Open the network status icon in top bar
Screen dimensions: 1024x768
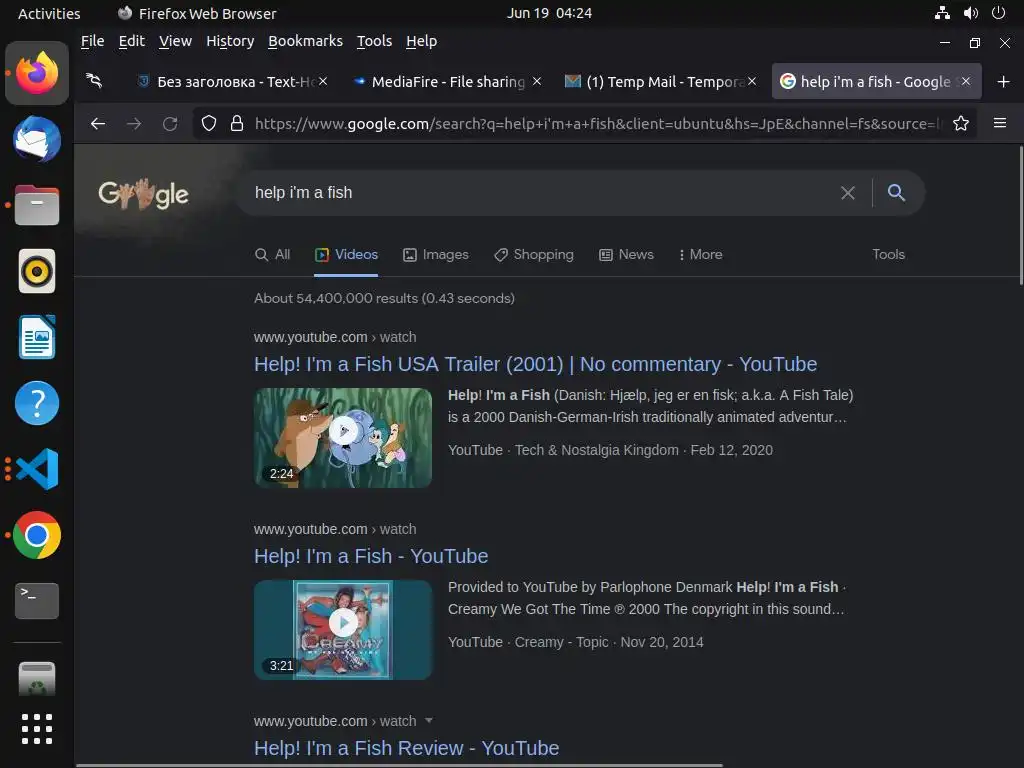[942, 13]
